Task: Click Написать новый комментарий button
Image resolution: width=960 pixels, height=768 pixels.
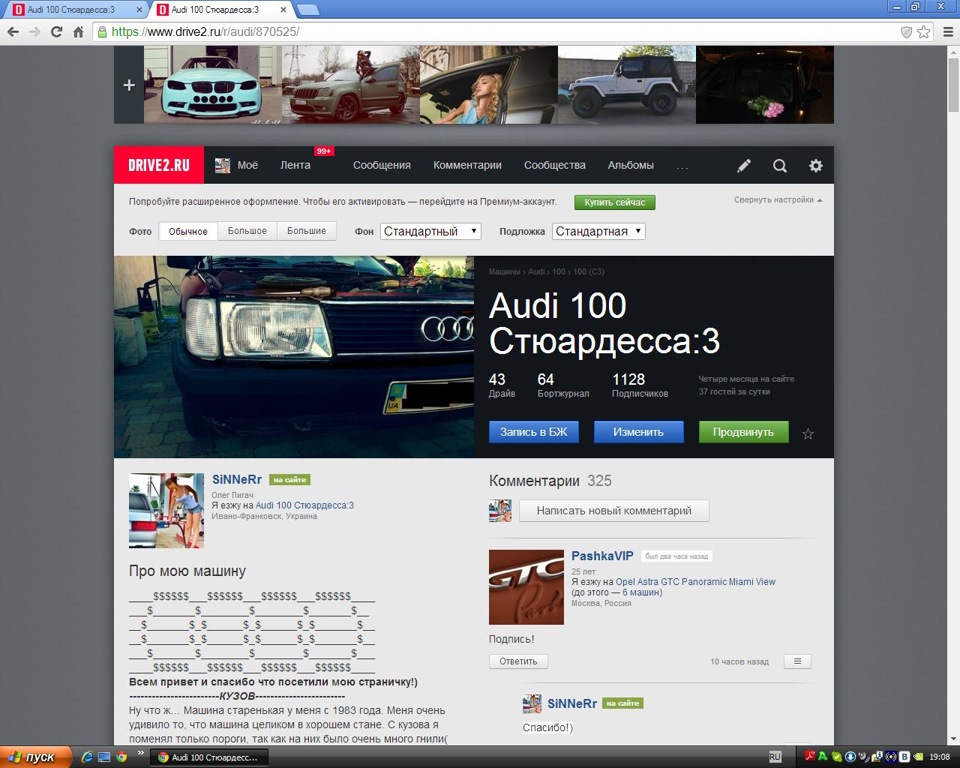Action: click(x=614, y=511)
